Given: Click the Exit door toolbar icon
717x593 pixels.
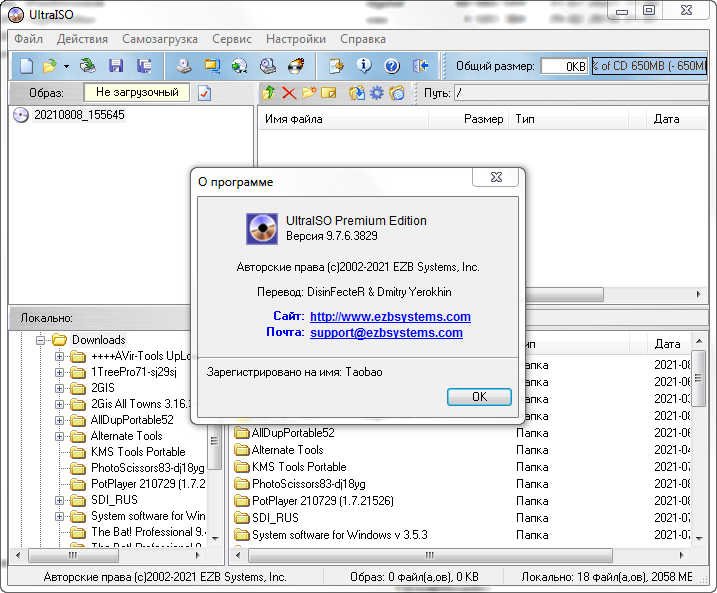Looking at the screenshot, I should [420, 66].
